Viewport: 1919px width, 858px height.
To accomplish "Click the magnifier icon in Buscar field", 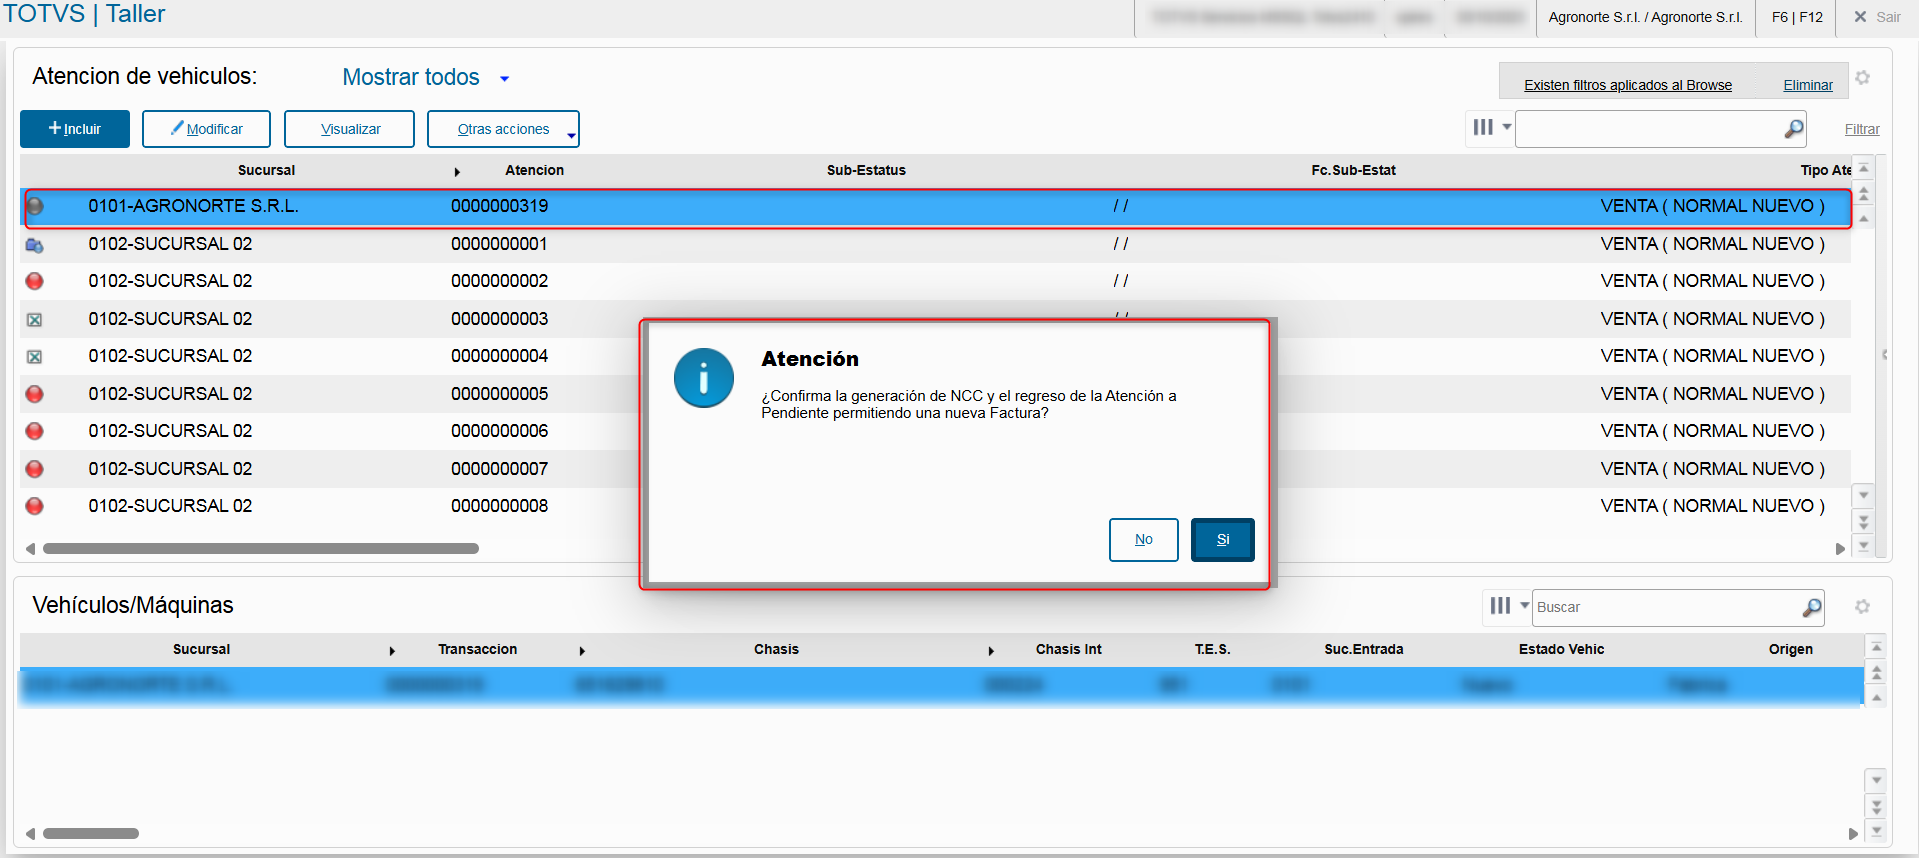I will click(x=1811, y=607).
